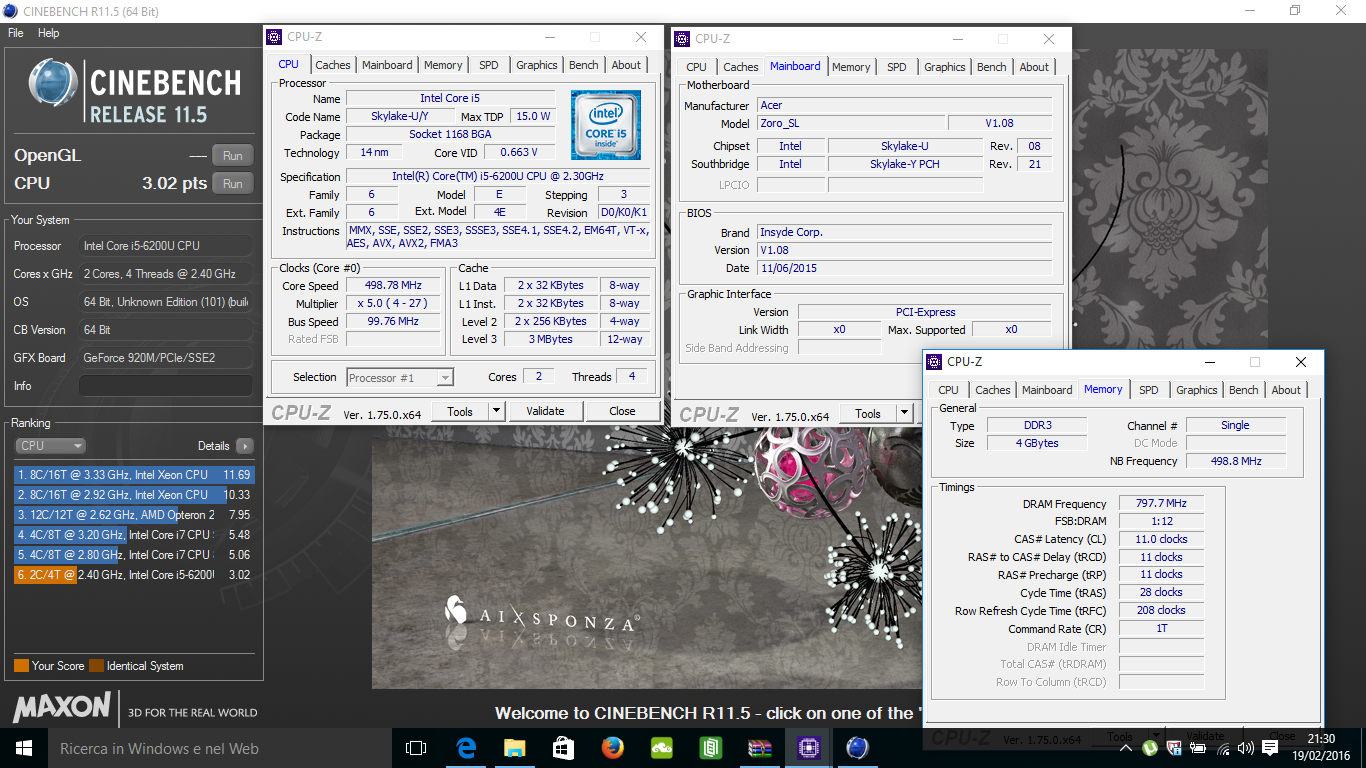Launch Microsoft Edge from taskbar
The height and width of the screenshot is (768, 1366).
click(465, 748)
